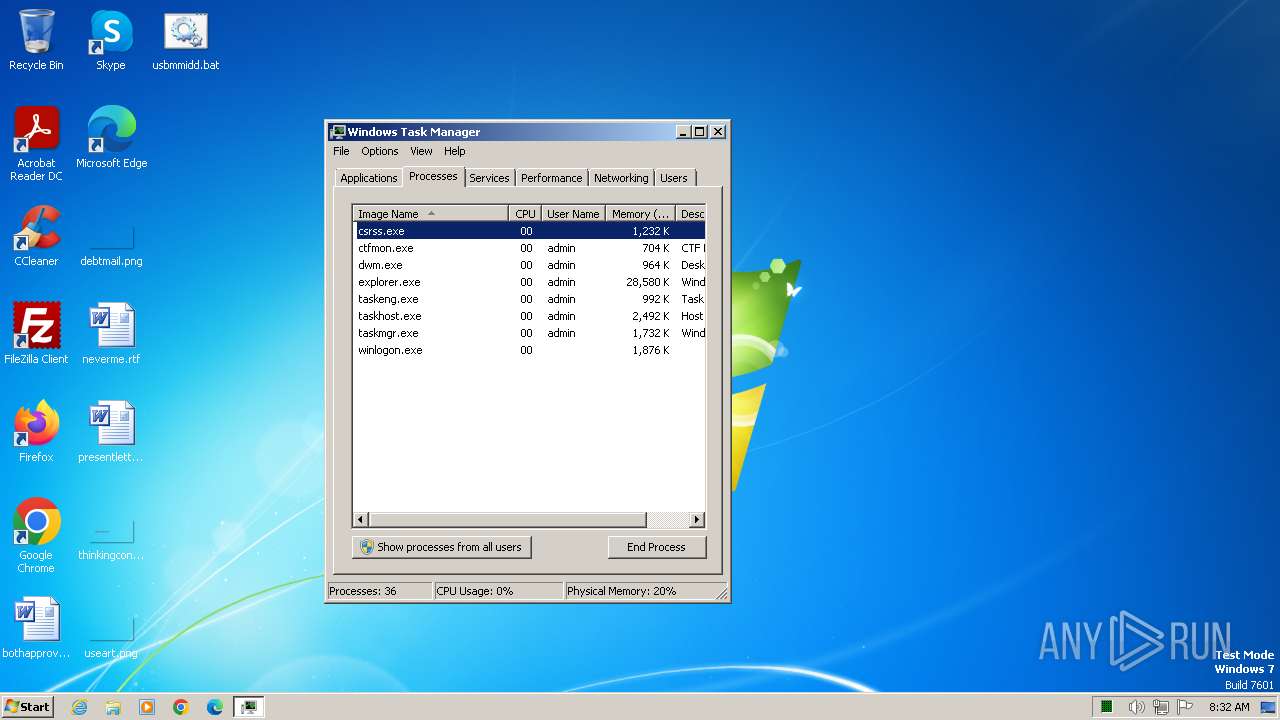
Task: Open Chrome from the taskbar
Action: [x=181, y=707]
